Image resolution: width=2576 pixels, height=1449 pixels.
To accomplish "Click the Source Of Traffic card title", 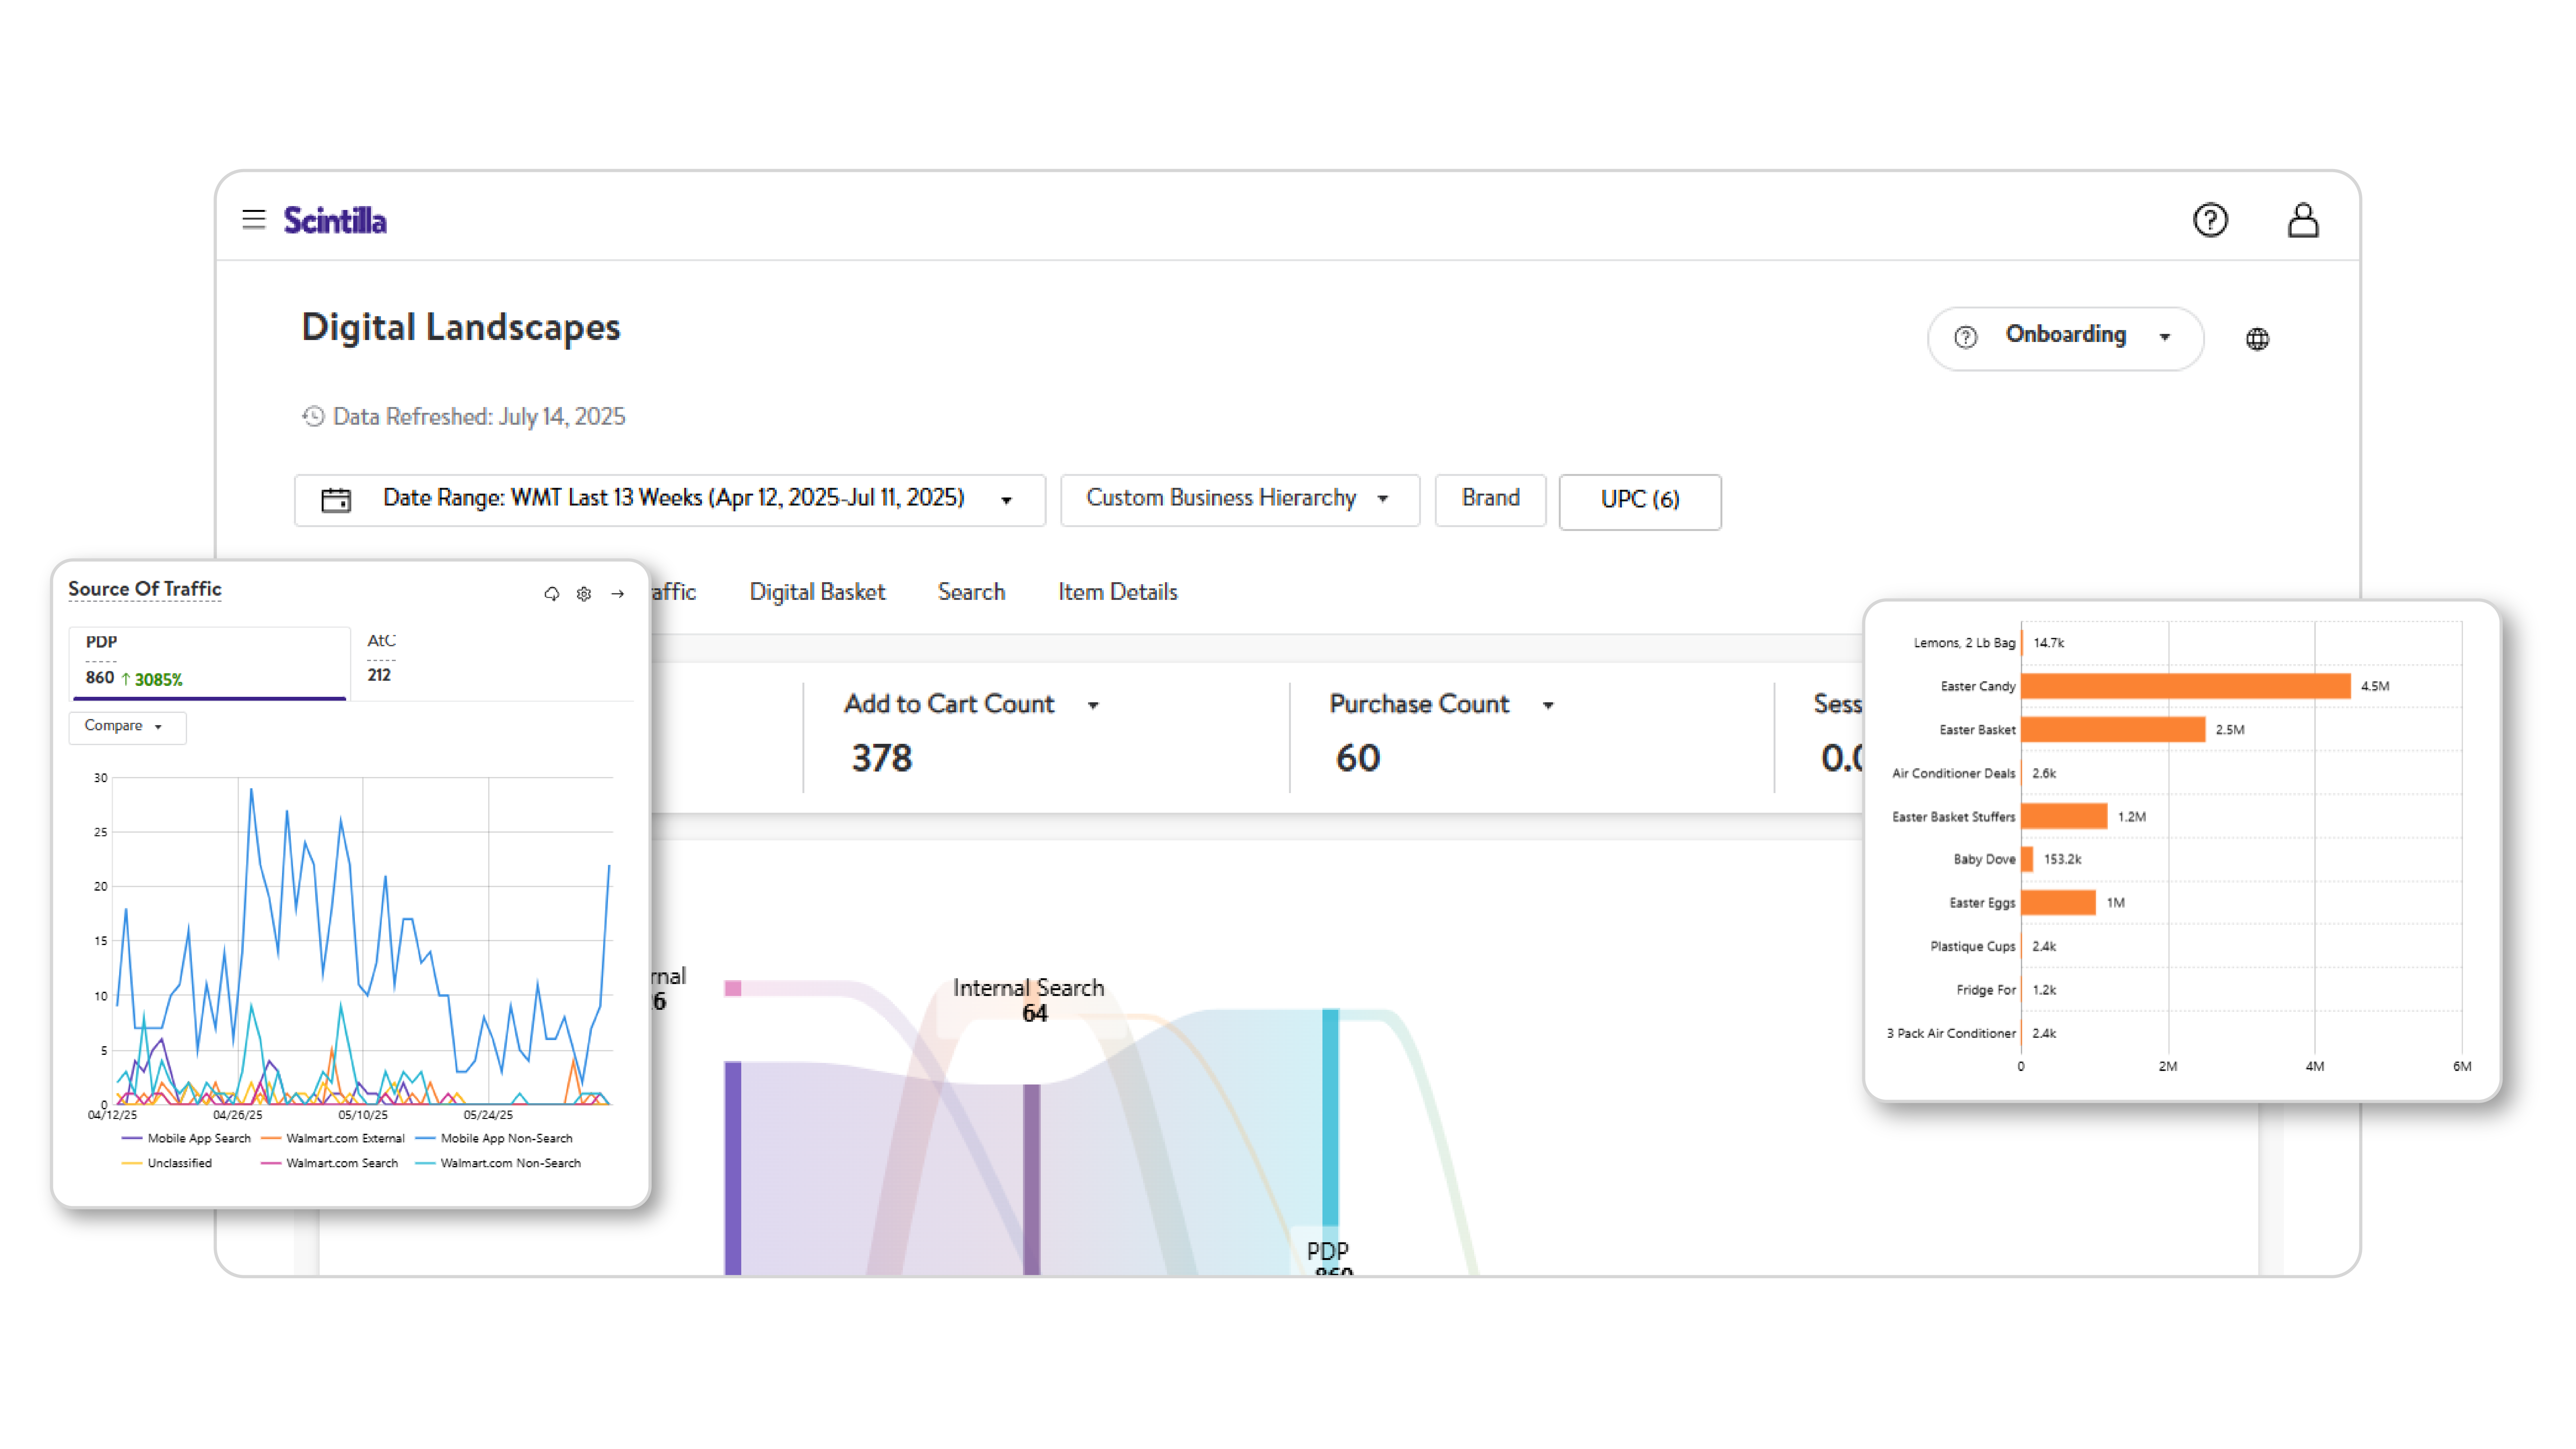I will pos(145,589).
